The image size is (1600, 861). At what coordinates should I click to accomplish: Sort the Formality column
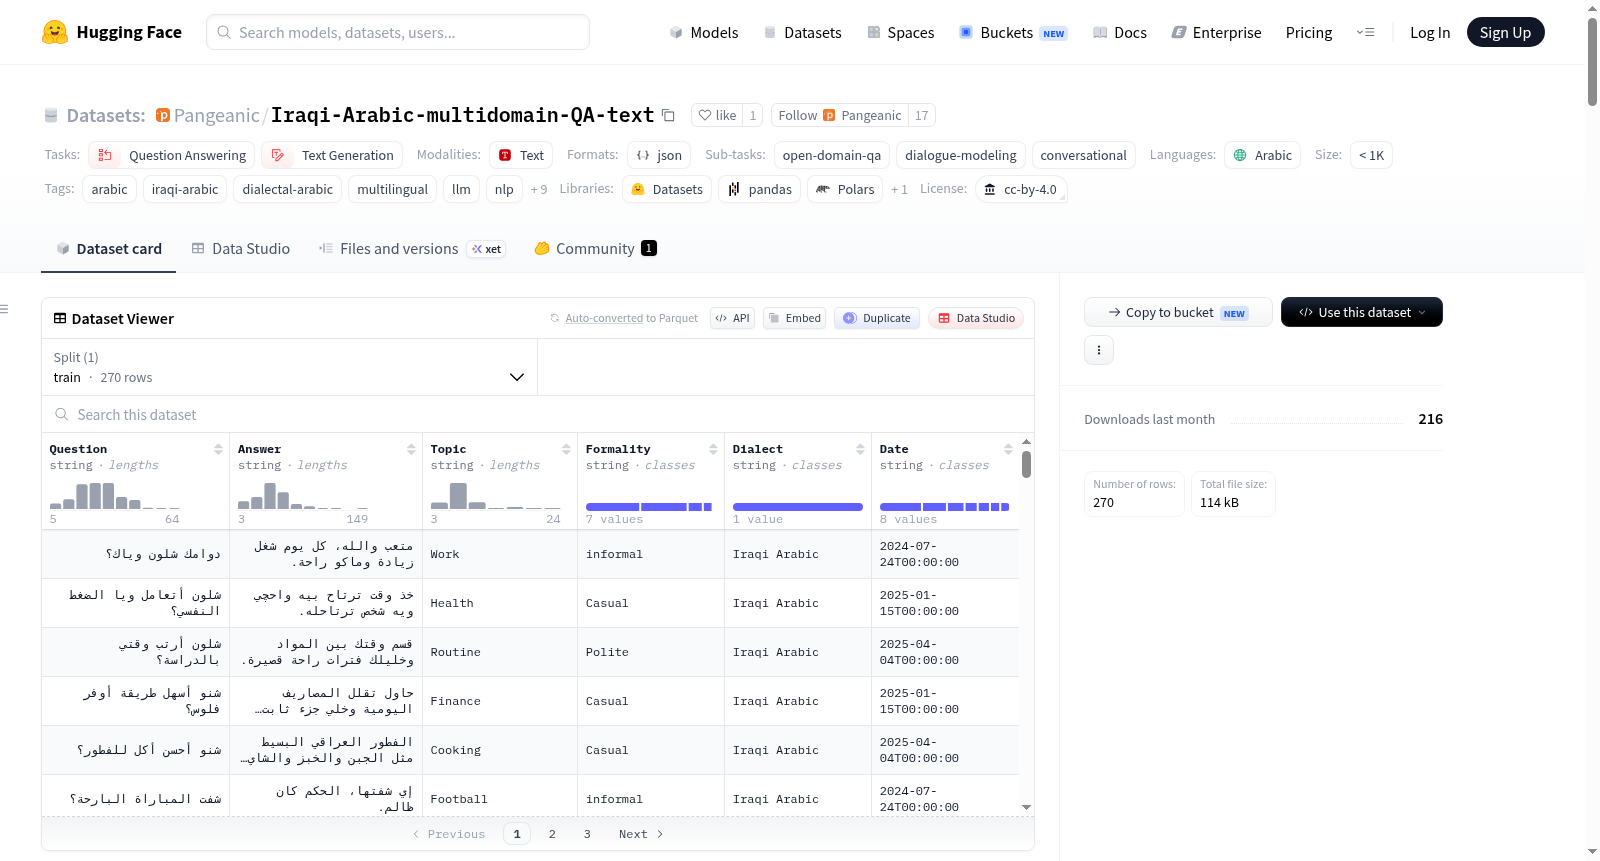pyautogui.click(x=713, y=449)
